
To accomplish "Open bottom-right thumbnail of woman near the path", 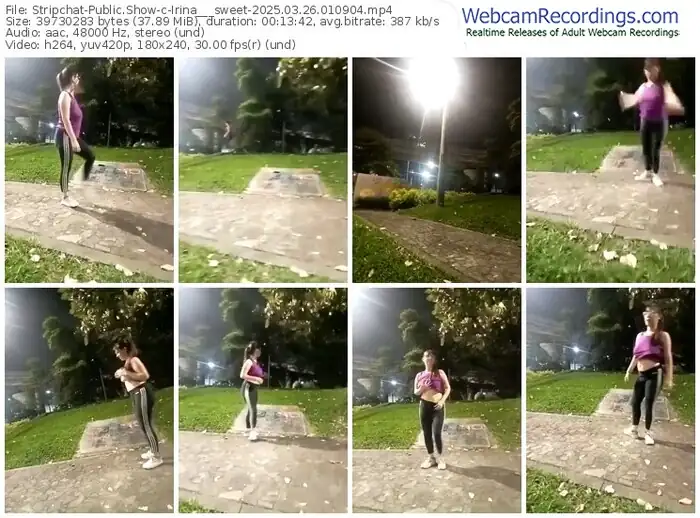I will coord(610,400).
